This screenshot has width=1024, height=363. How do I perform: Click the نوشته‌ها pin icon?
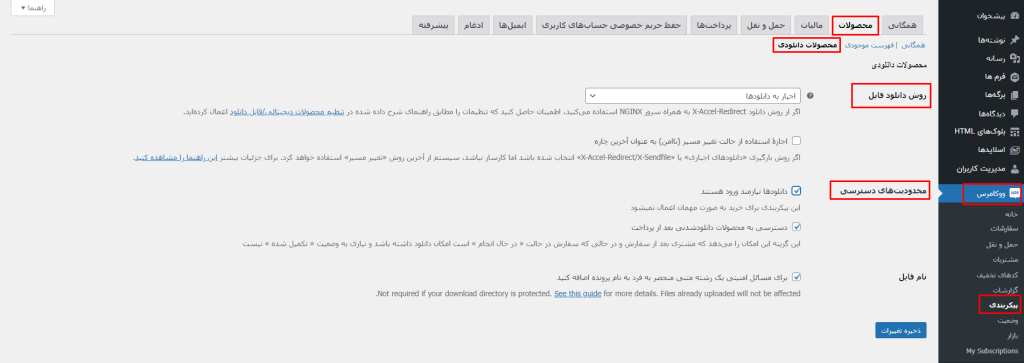pos(1014,40)
